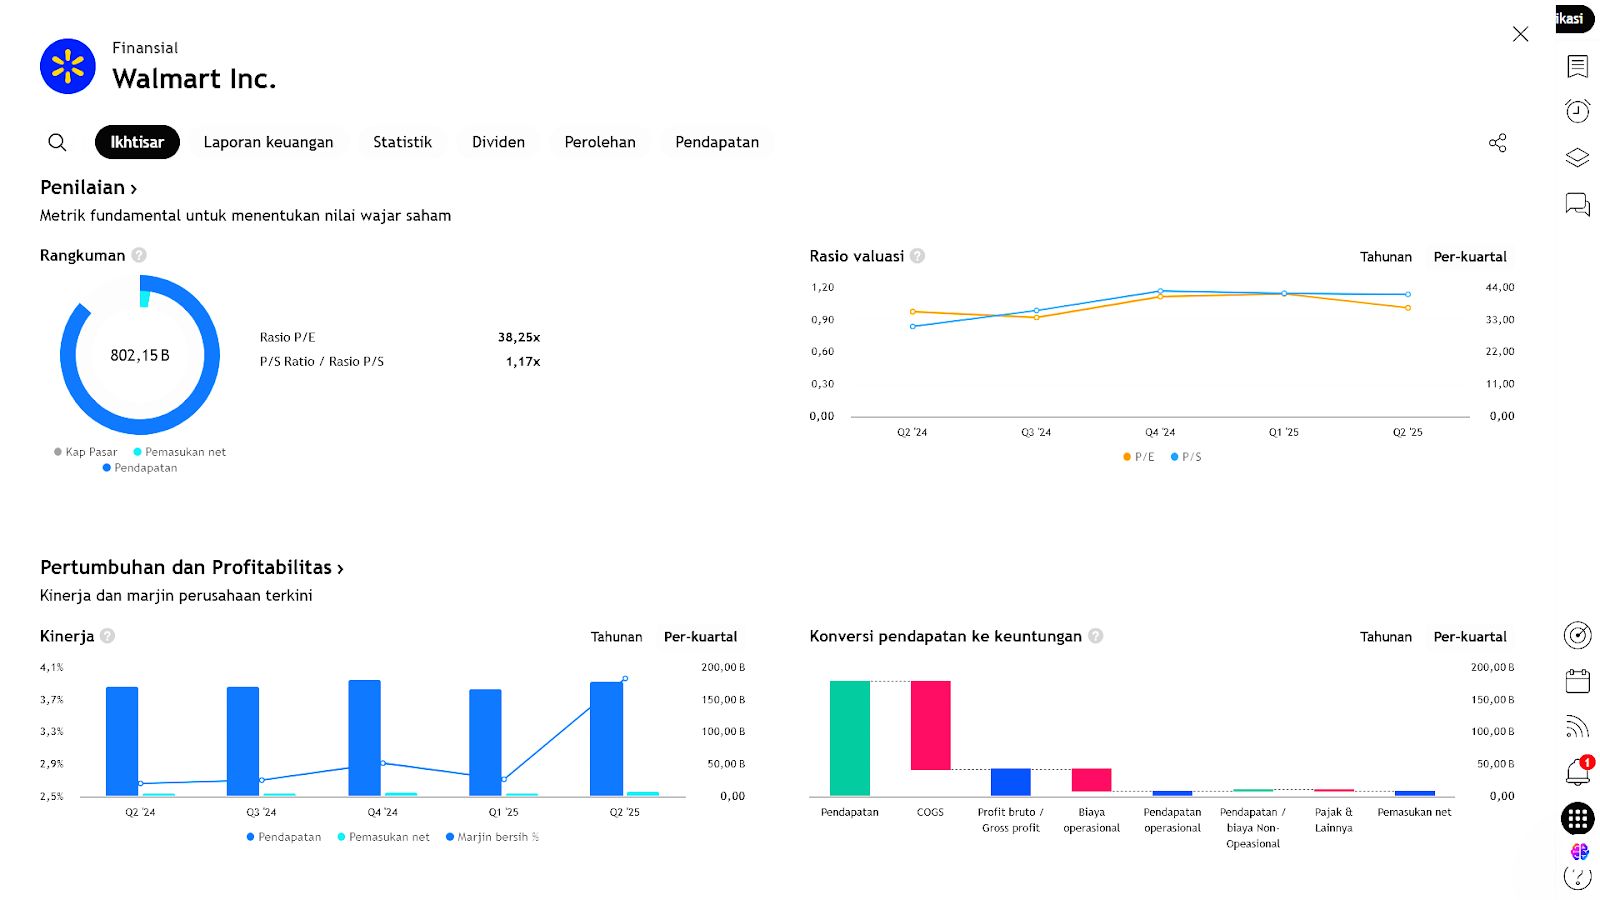This screenshot has height=900, width=1600.
Task: Open the alerts clock icon
Action: (x=1577, y=111)
